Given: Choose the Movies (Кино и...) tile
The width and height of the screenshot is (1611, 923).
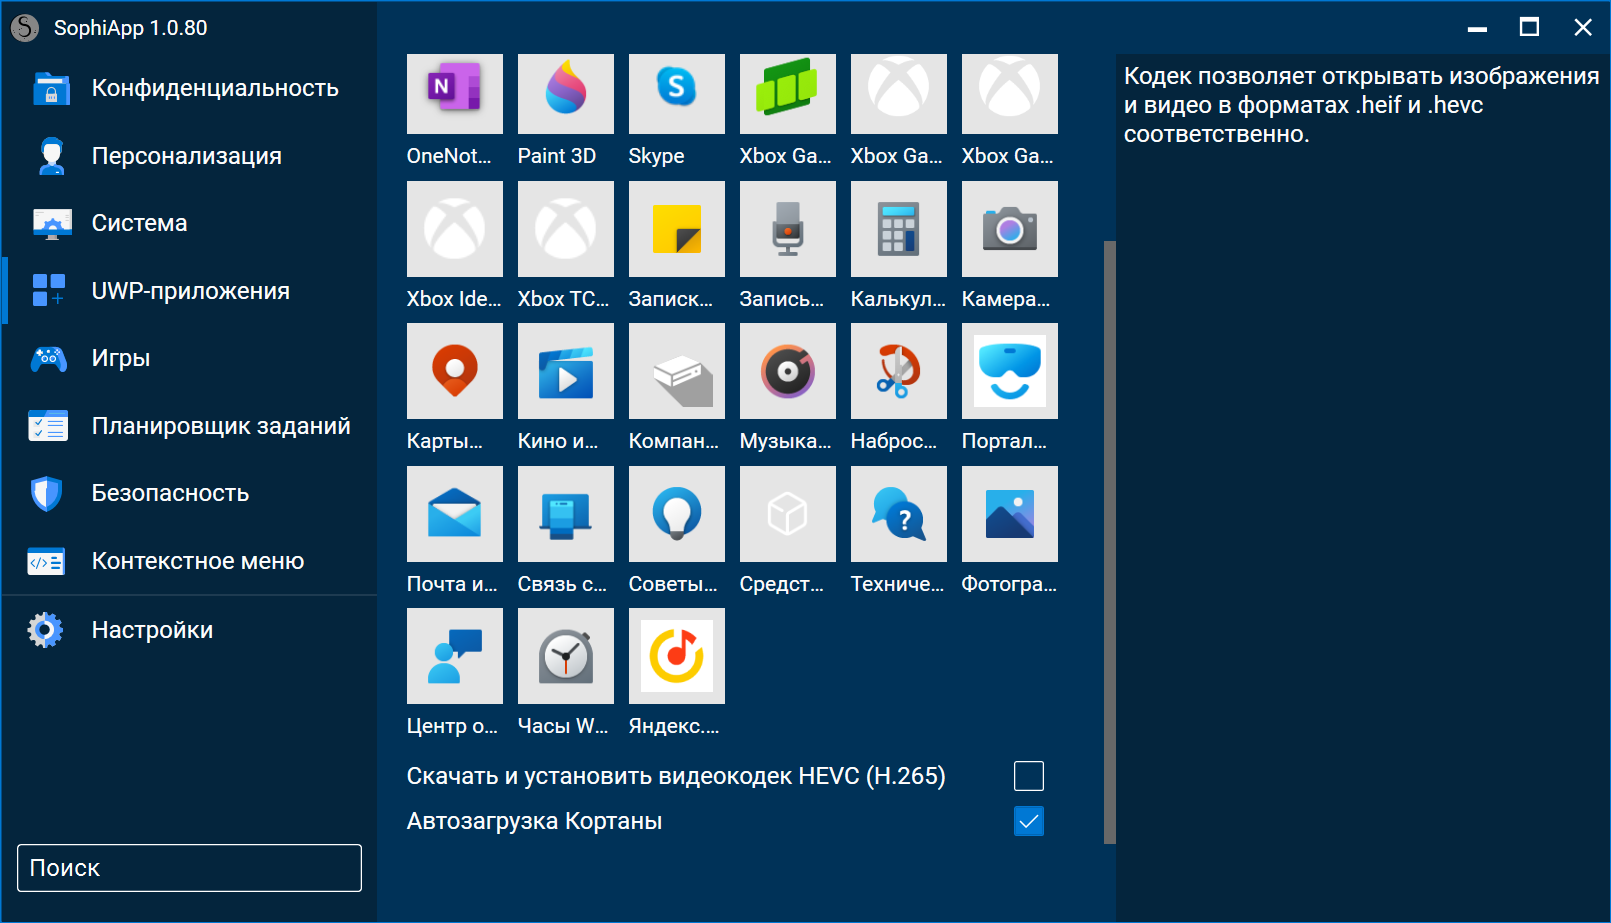Looking at the screenshot, I should (565, 371).
